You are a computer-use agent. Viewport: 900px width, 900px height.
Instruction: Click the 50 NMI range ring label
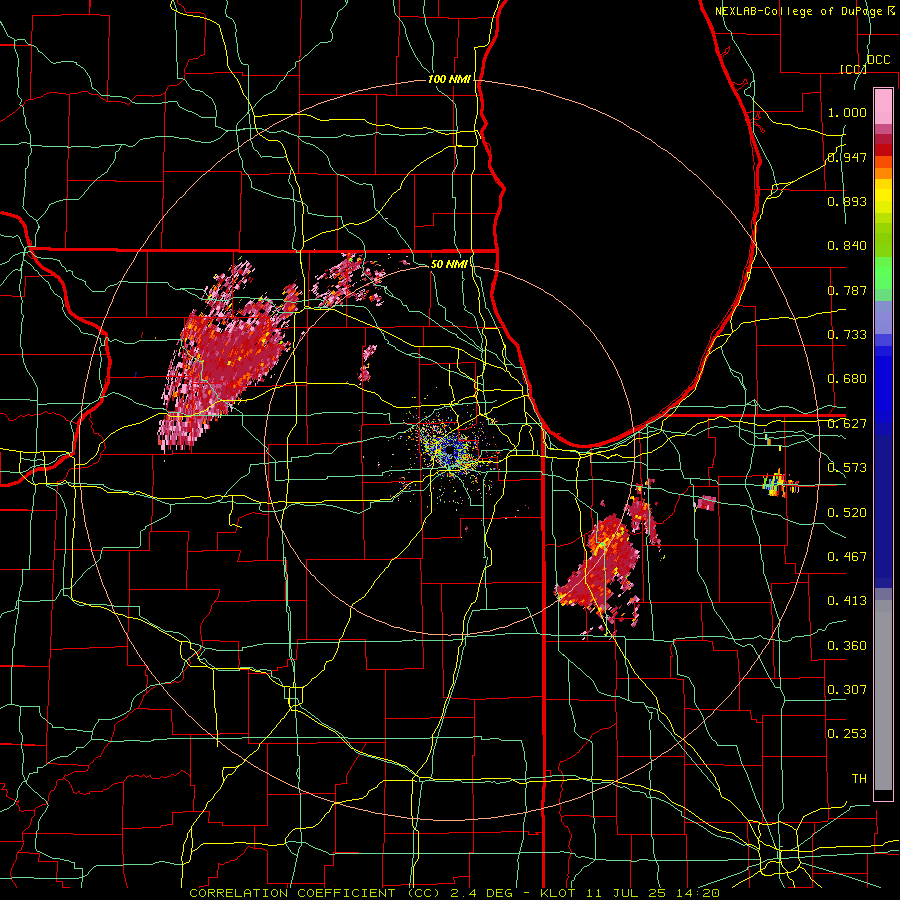click(x=449, y=264)
